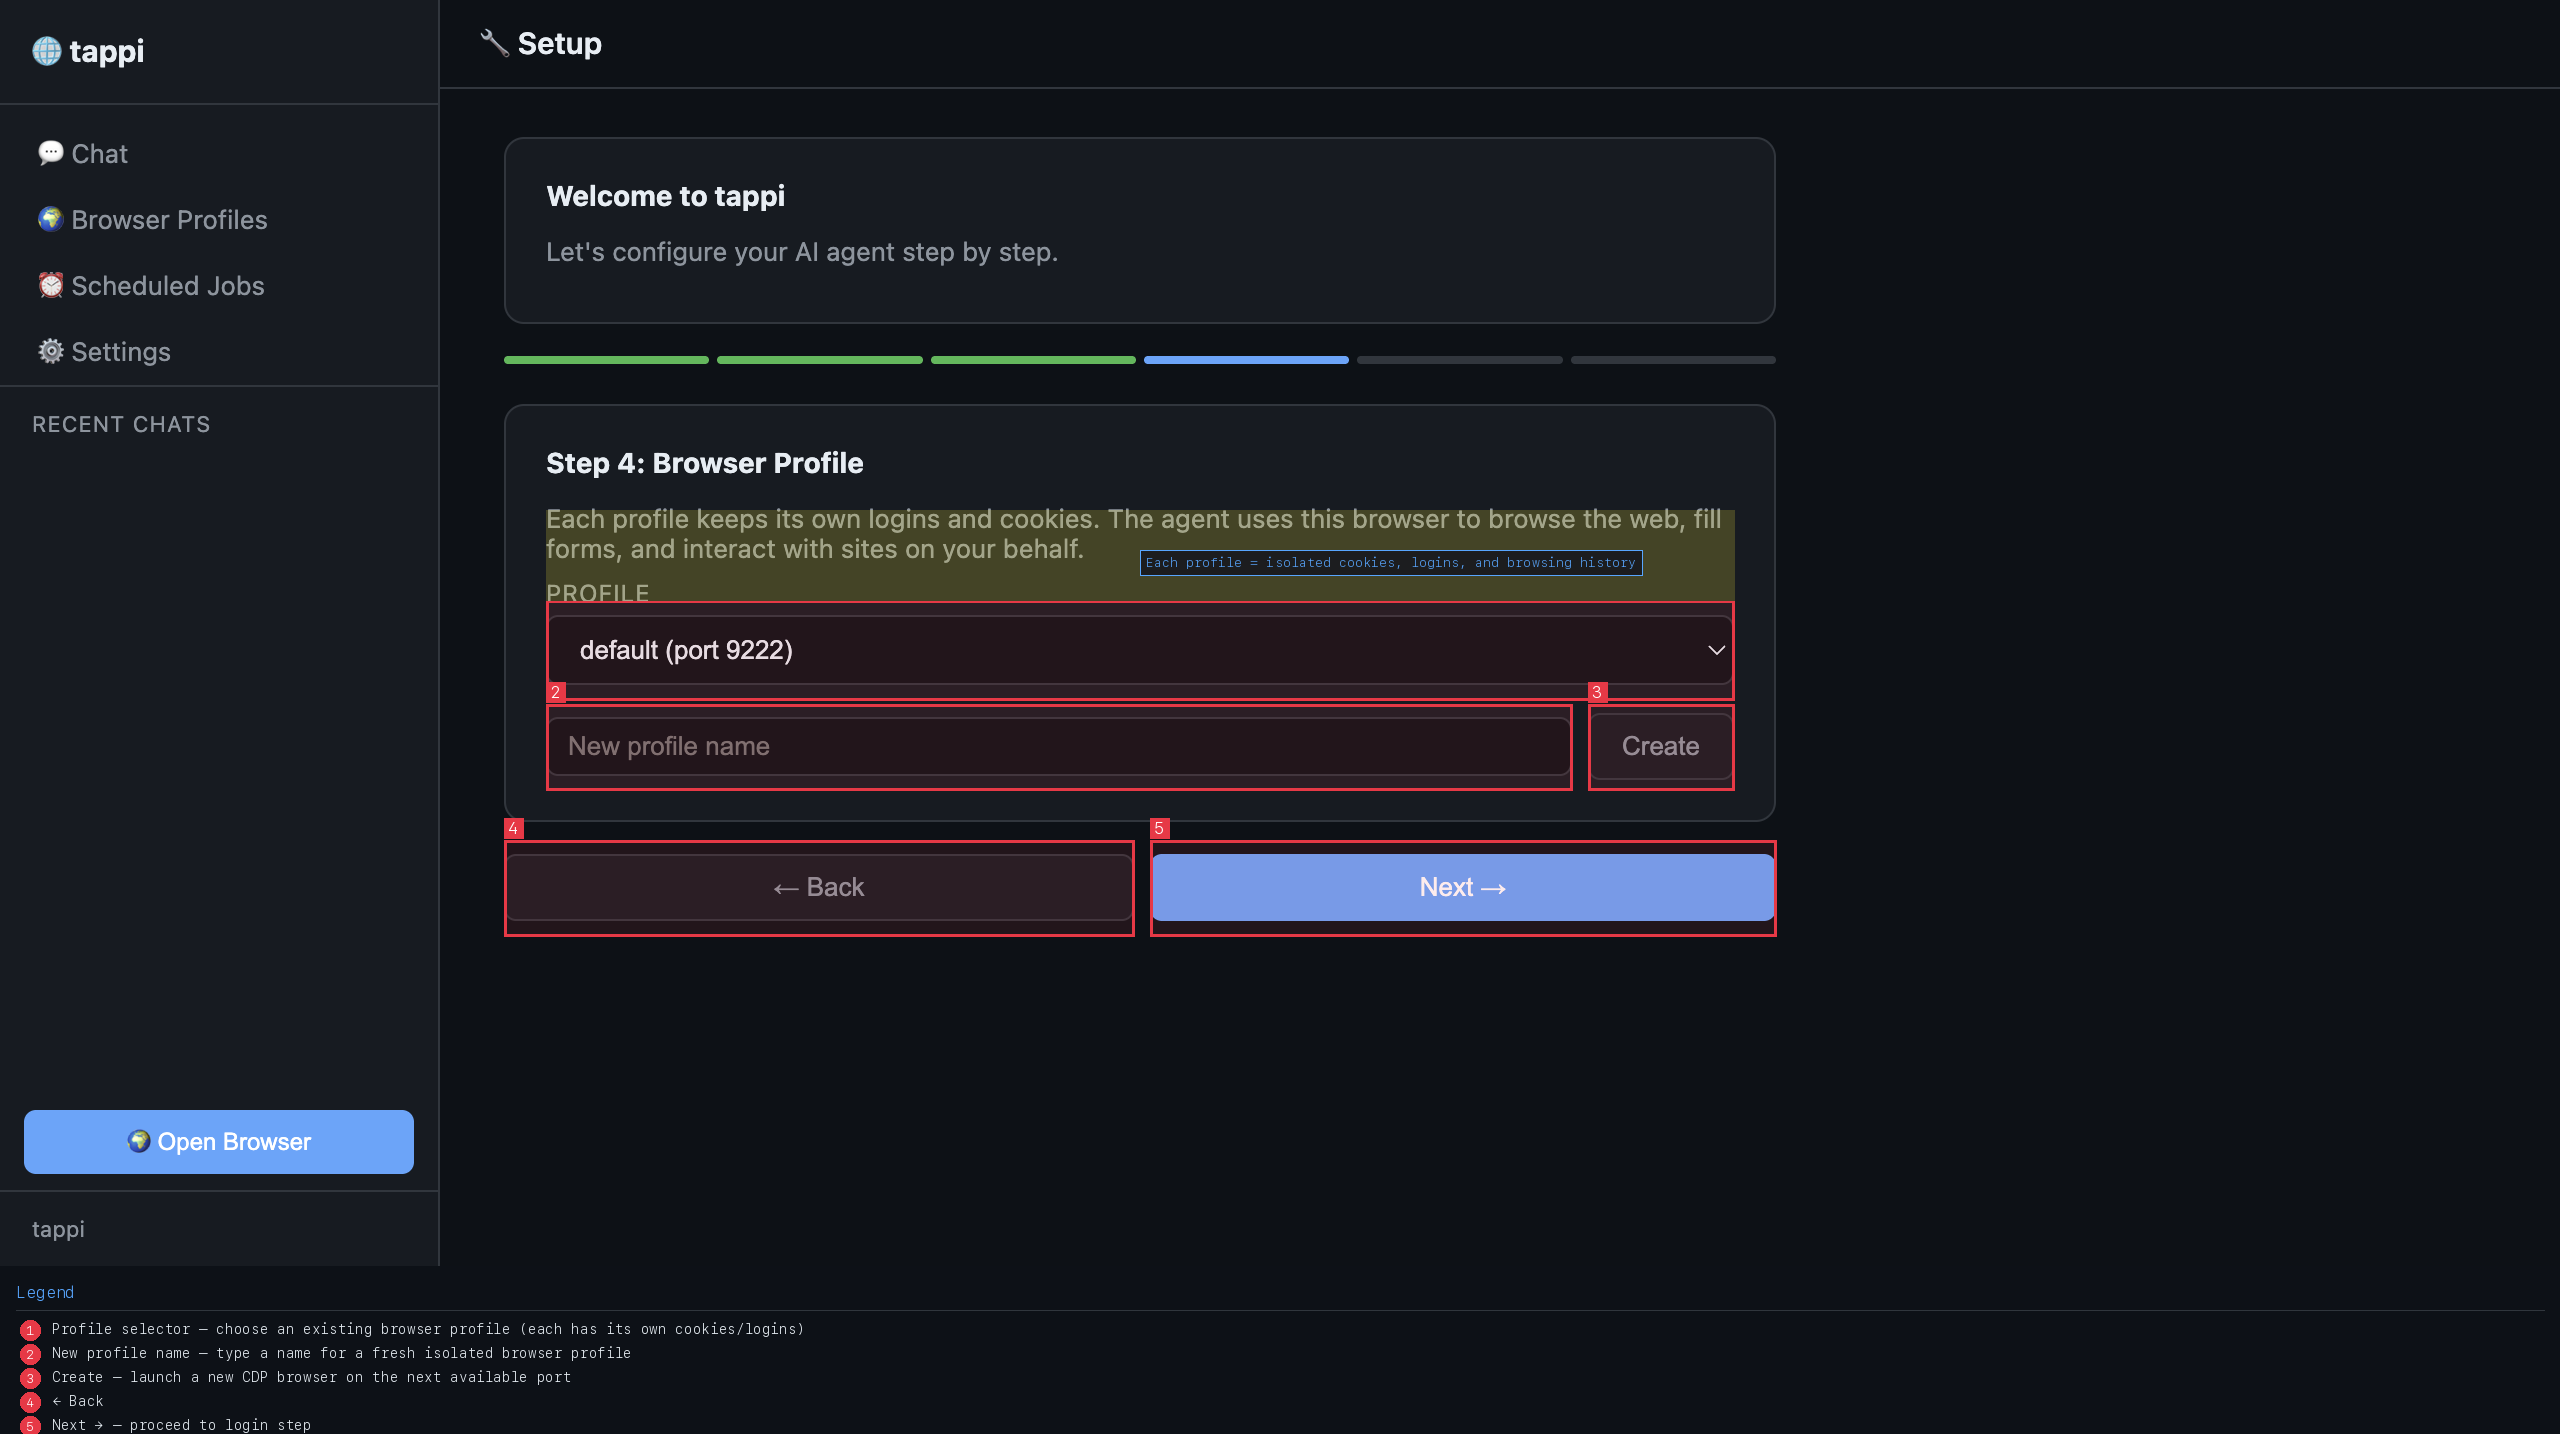Expand the default (port 9222) chevron
2560x1434 pixels.
1716,651
